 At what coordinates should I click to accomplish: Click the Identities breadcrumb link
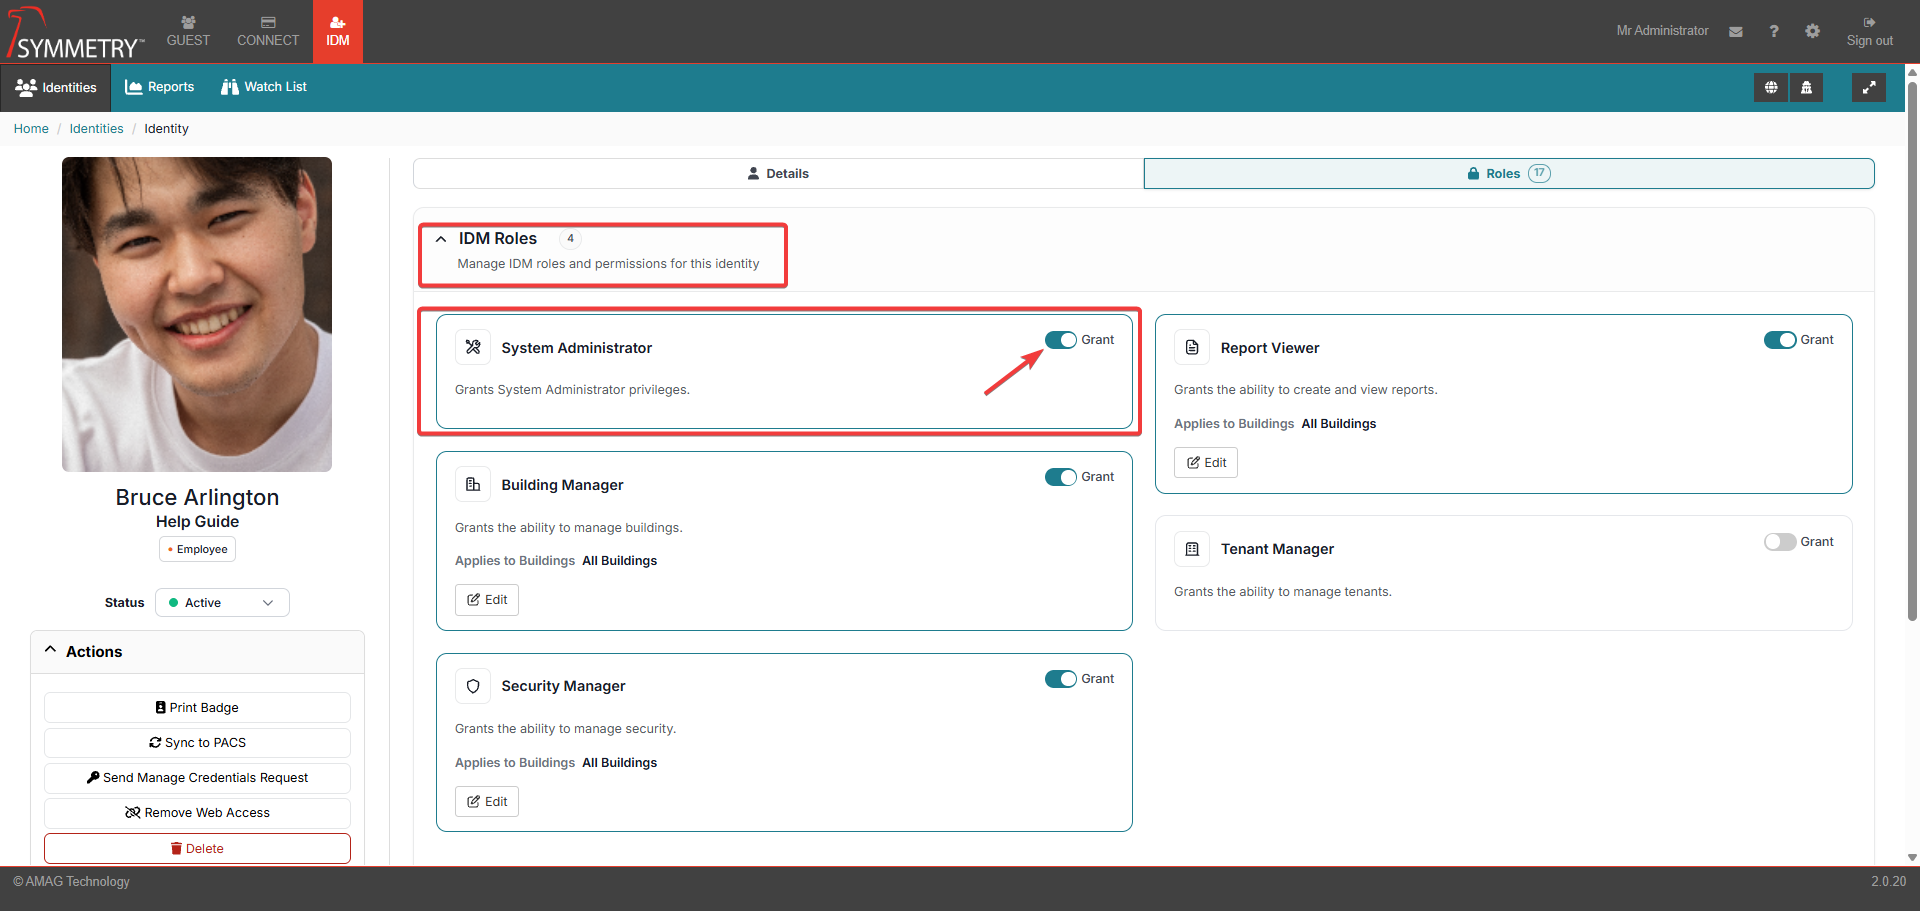[x=96, y=129]
